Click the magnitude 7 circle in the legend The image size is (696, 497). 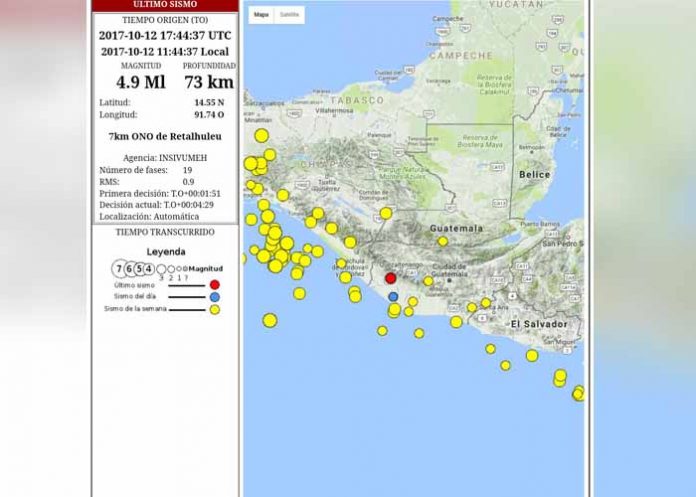120,269
